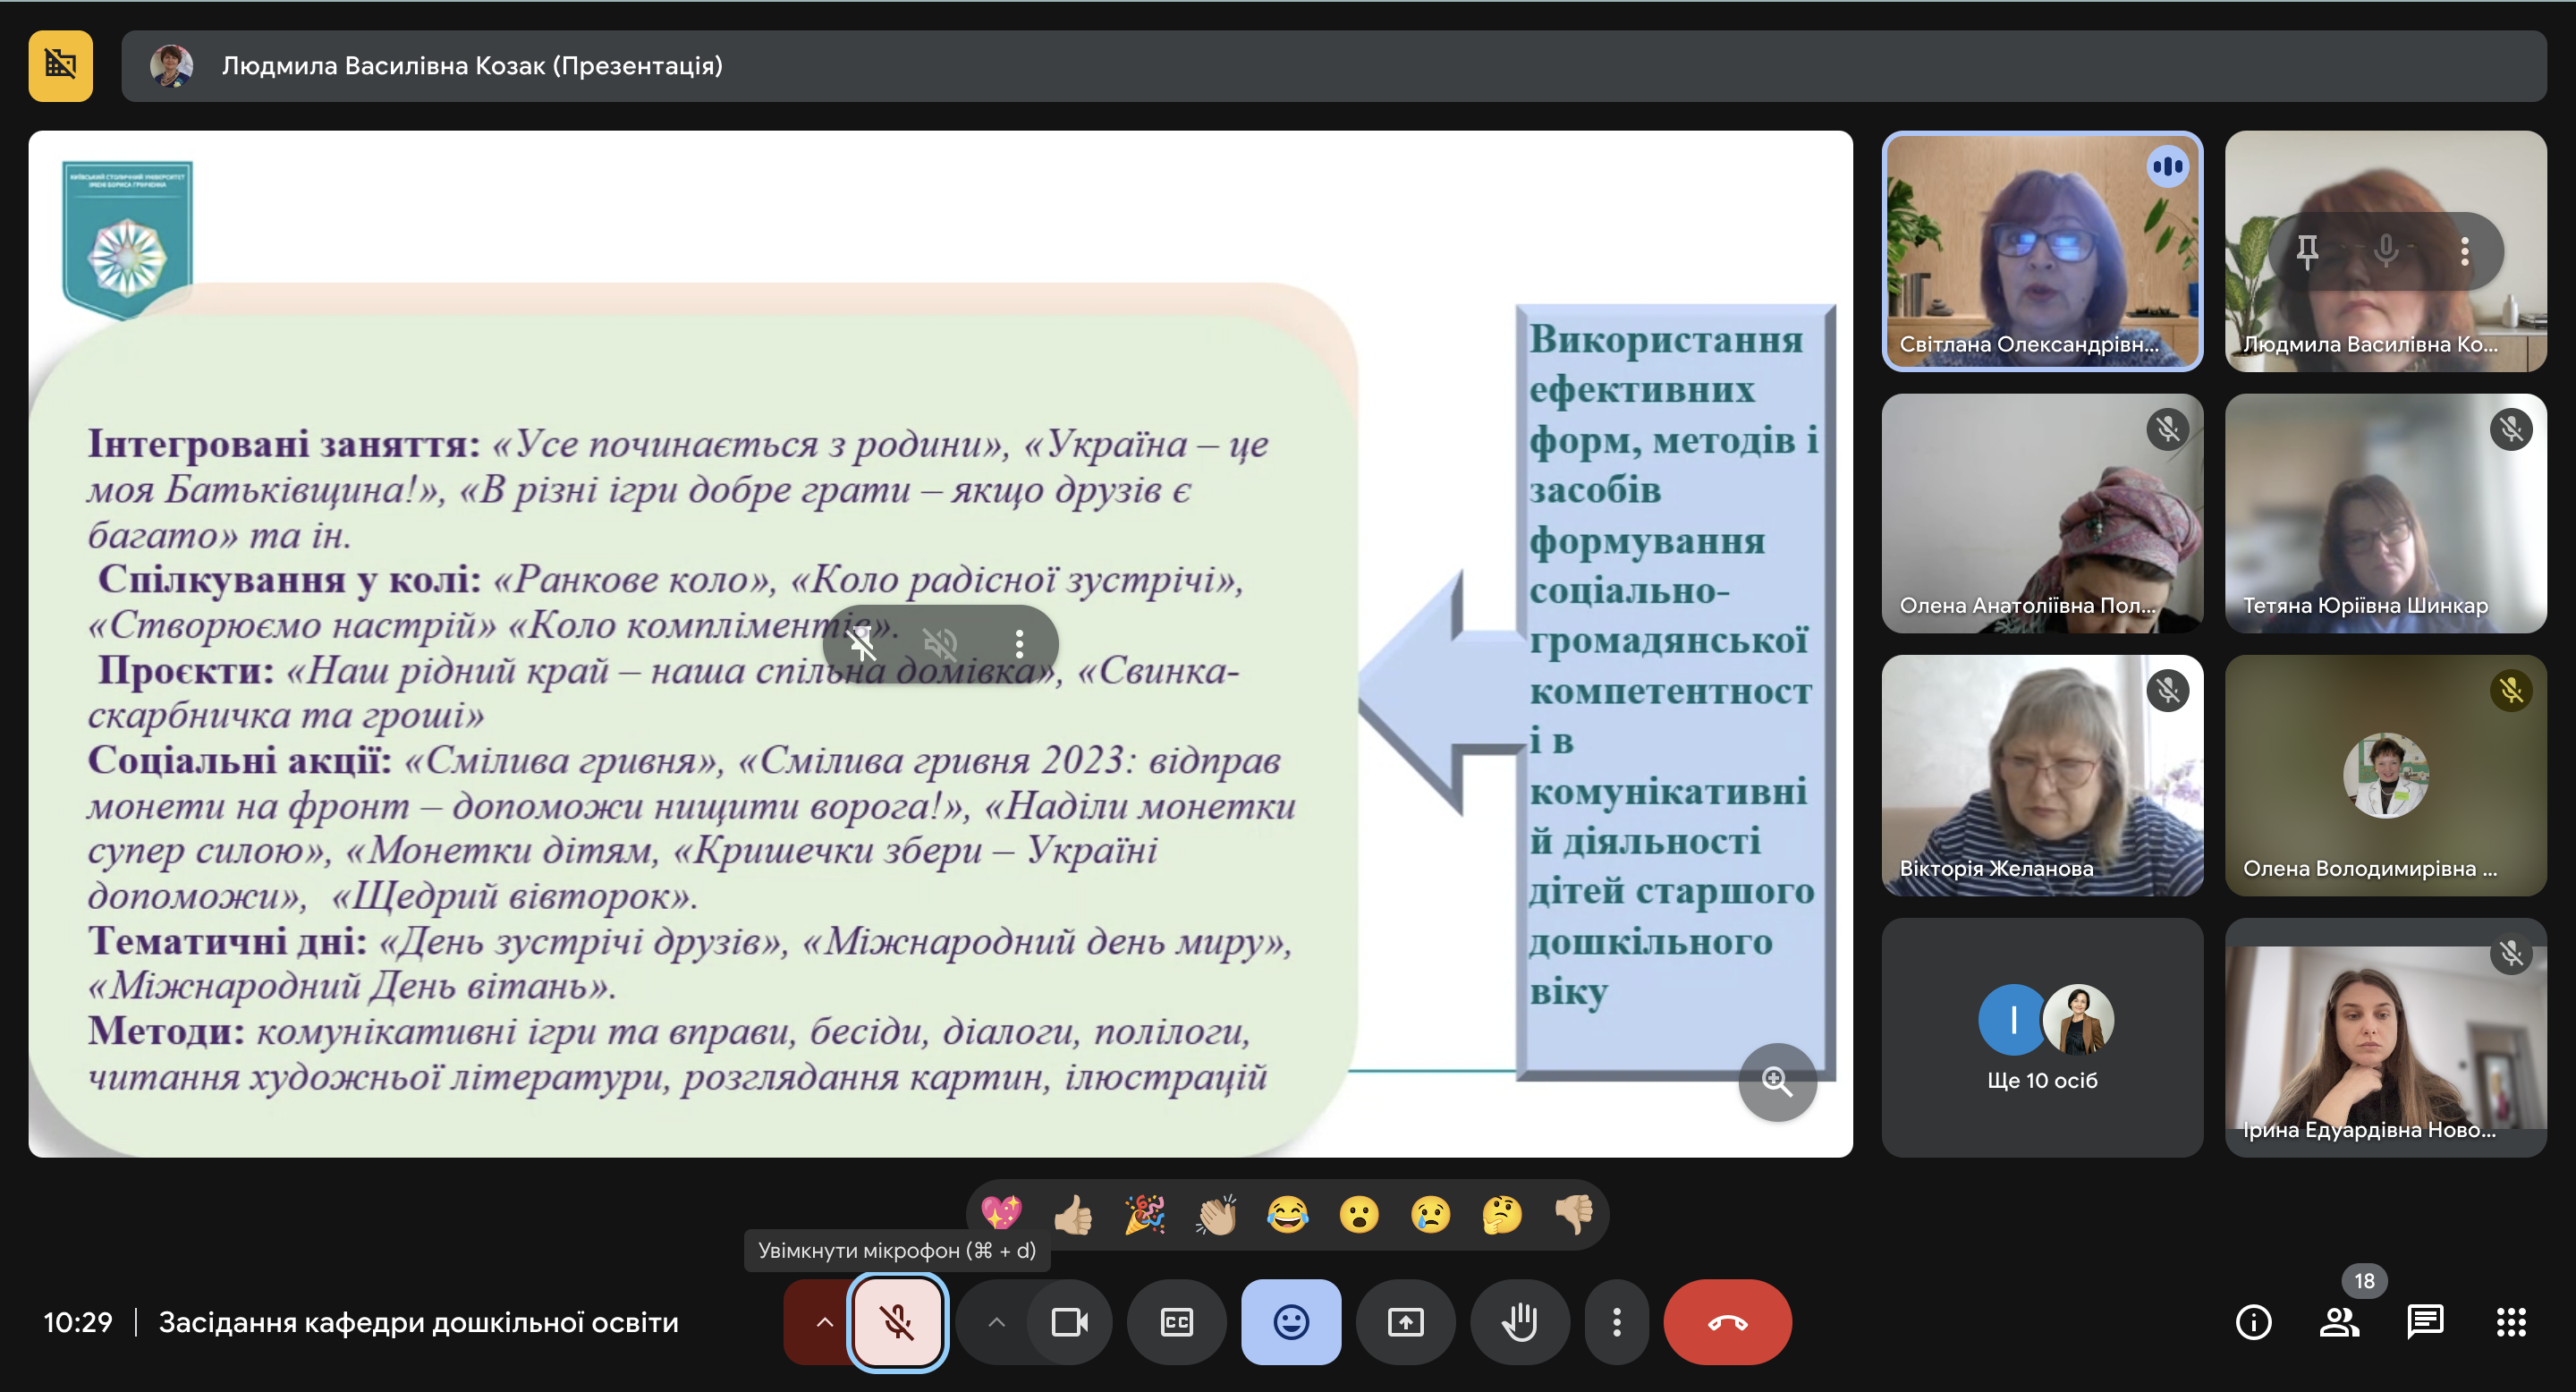Screen dimensions: 2576x1392
Task: Expand audio settings arrow next to microphone
Action: point(824,1322)
